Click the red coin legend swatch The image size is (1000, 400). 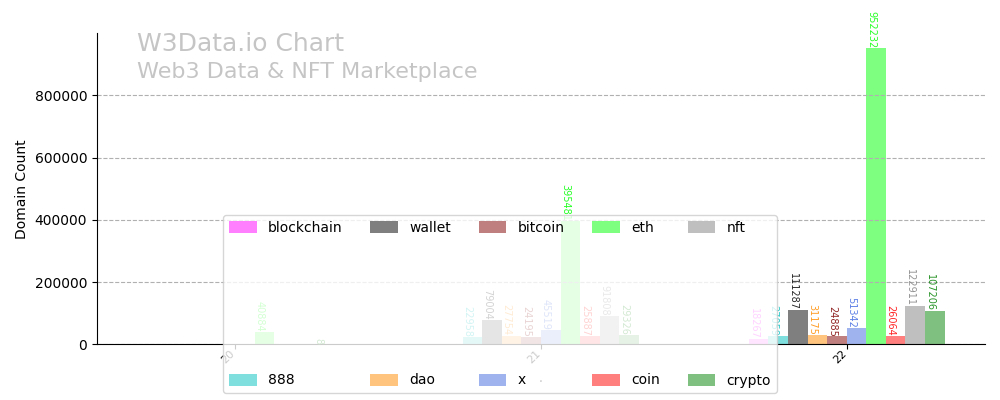606,380
